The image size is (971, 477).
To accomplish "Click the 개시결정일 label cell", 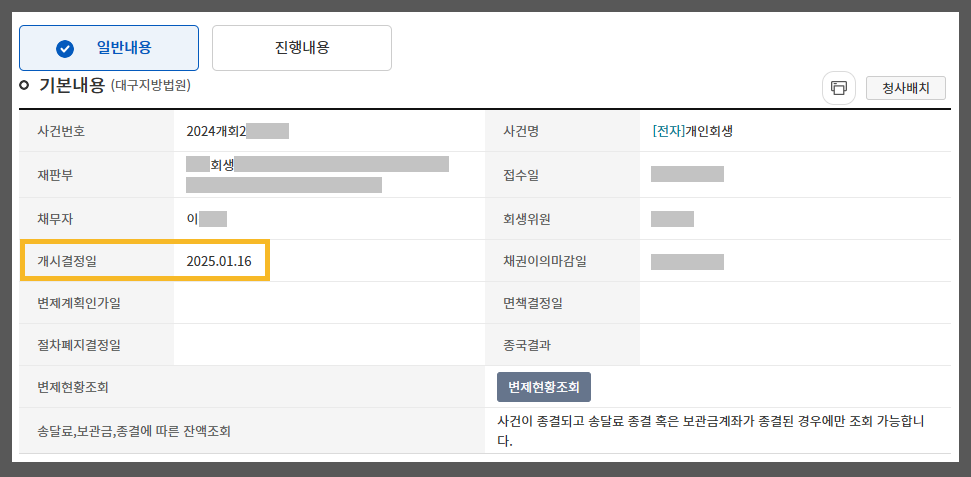I will pyautogui.click(x=97, y=261).
